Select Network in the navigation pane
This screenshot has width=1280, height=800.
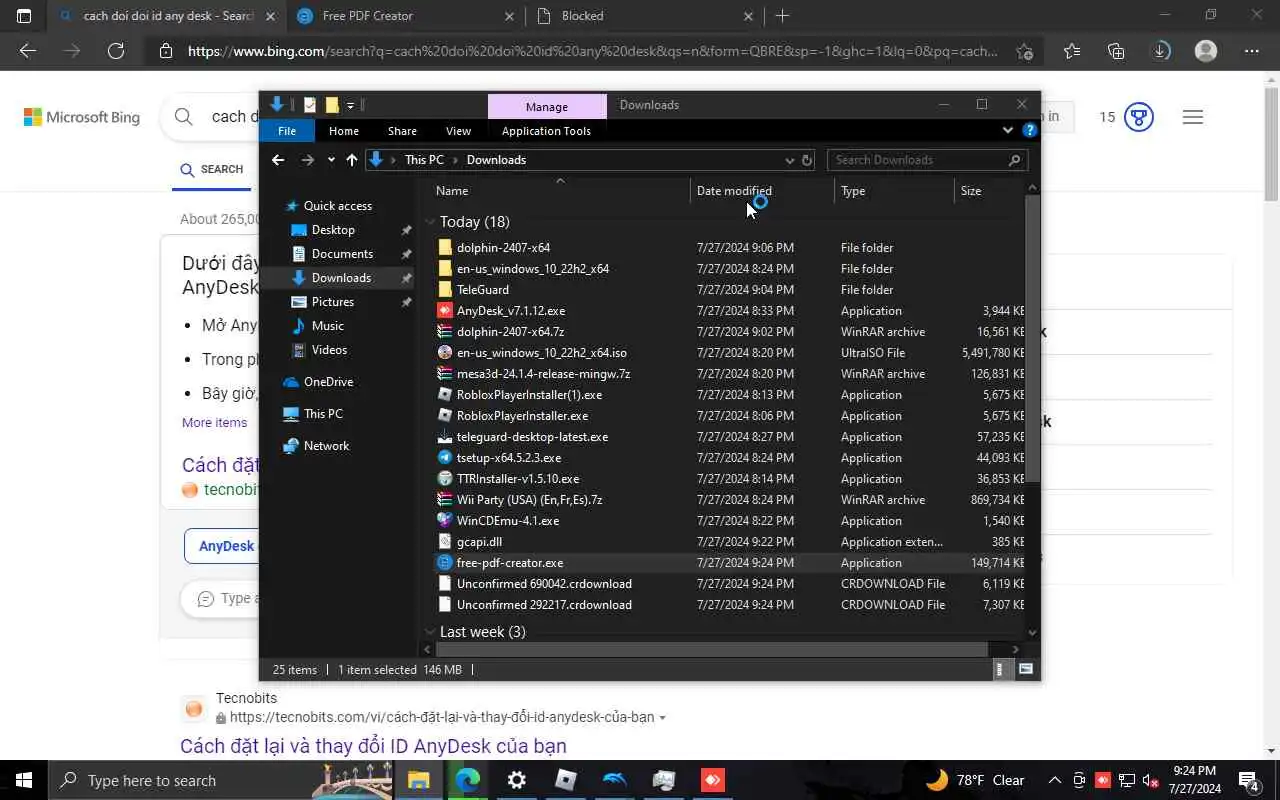coord(326,446)
